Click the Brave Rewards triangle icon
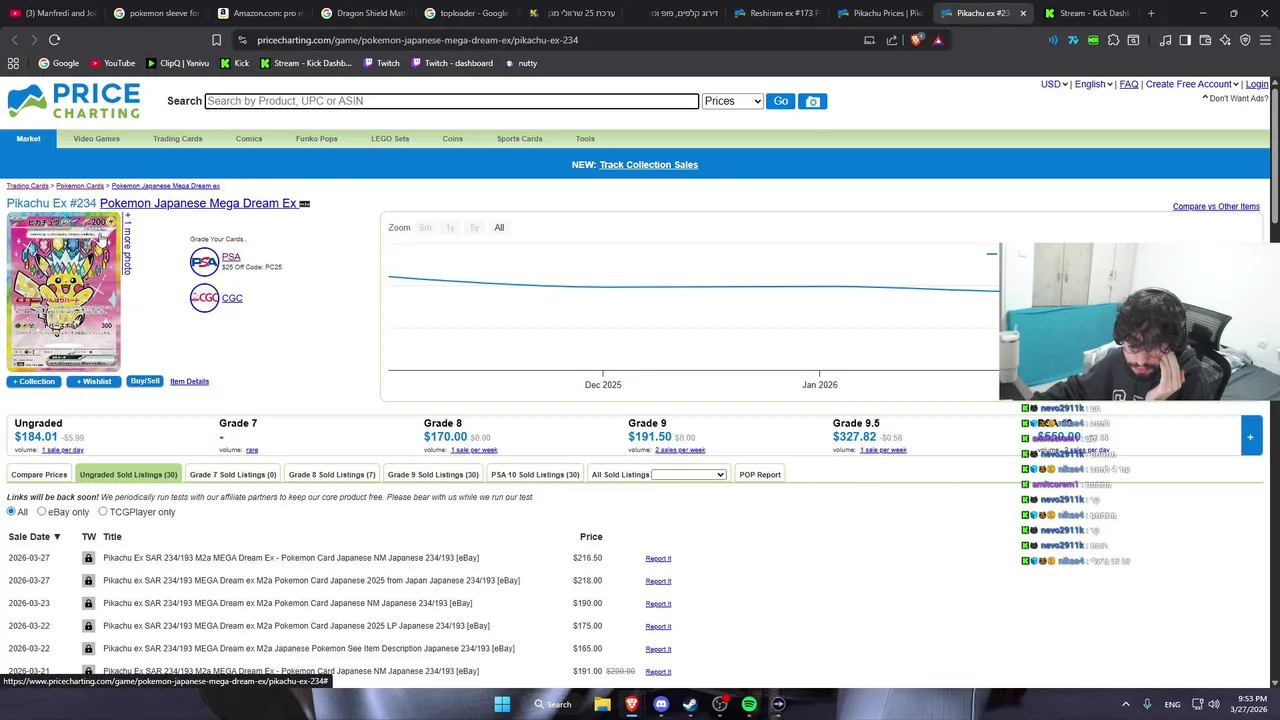 [x=938, y=40]
